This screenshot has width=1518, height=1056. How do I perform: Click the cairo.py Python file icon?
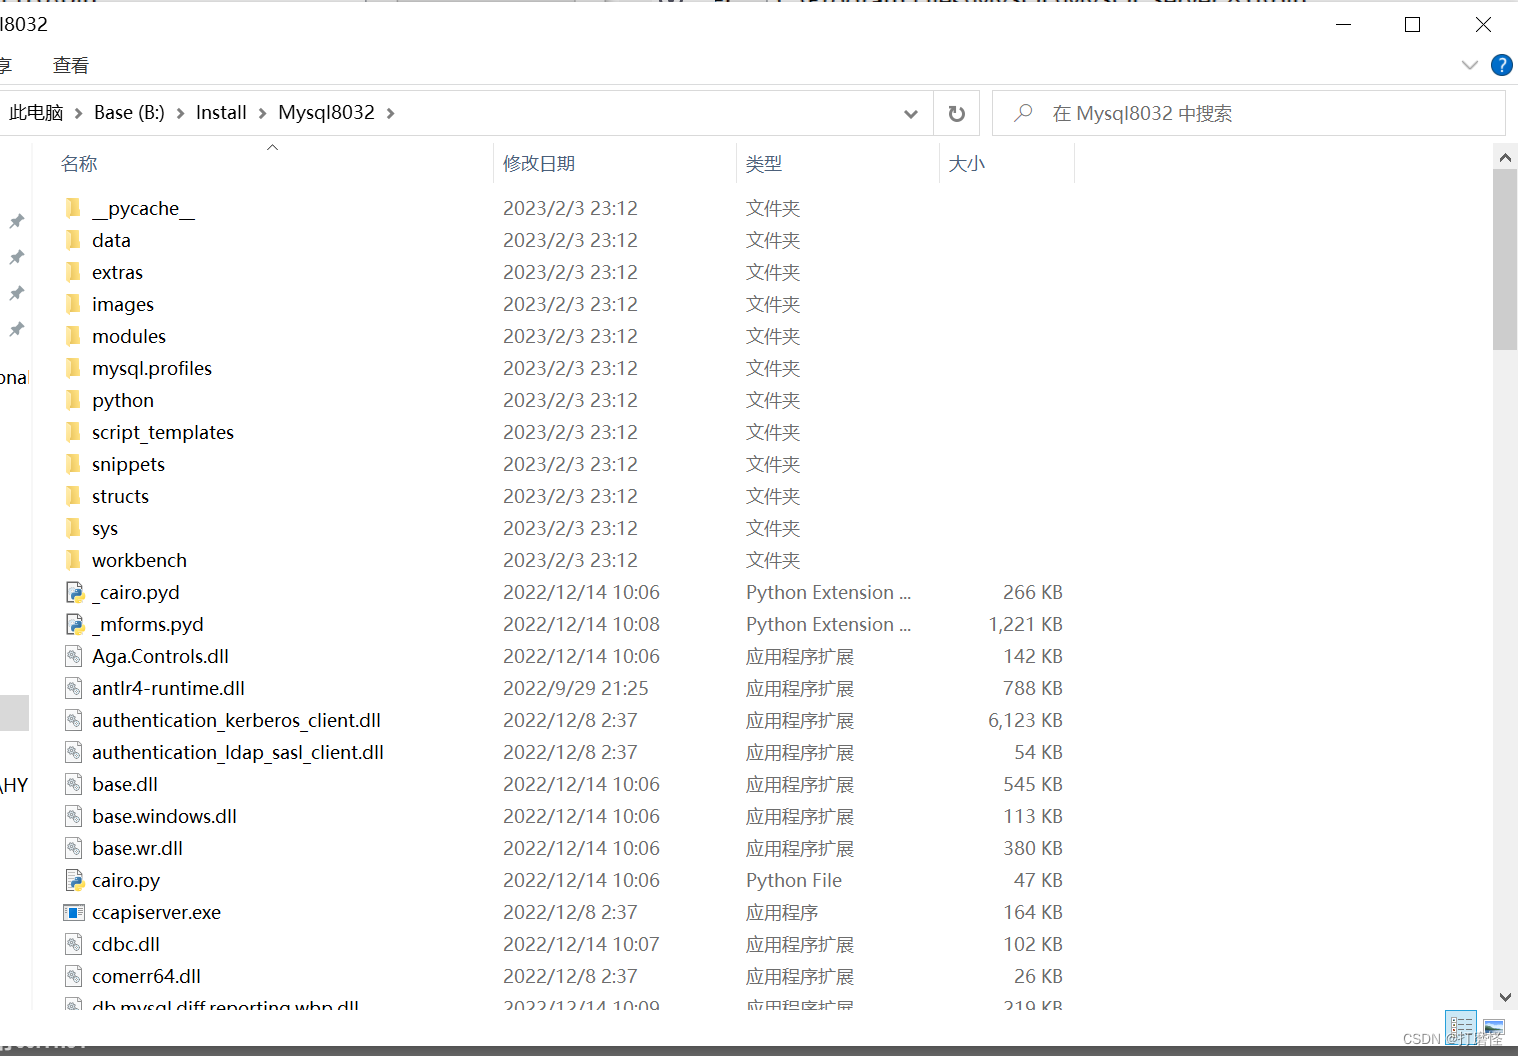pyautogui.click(x=74, y=880)
